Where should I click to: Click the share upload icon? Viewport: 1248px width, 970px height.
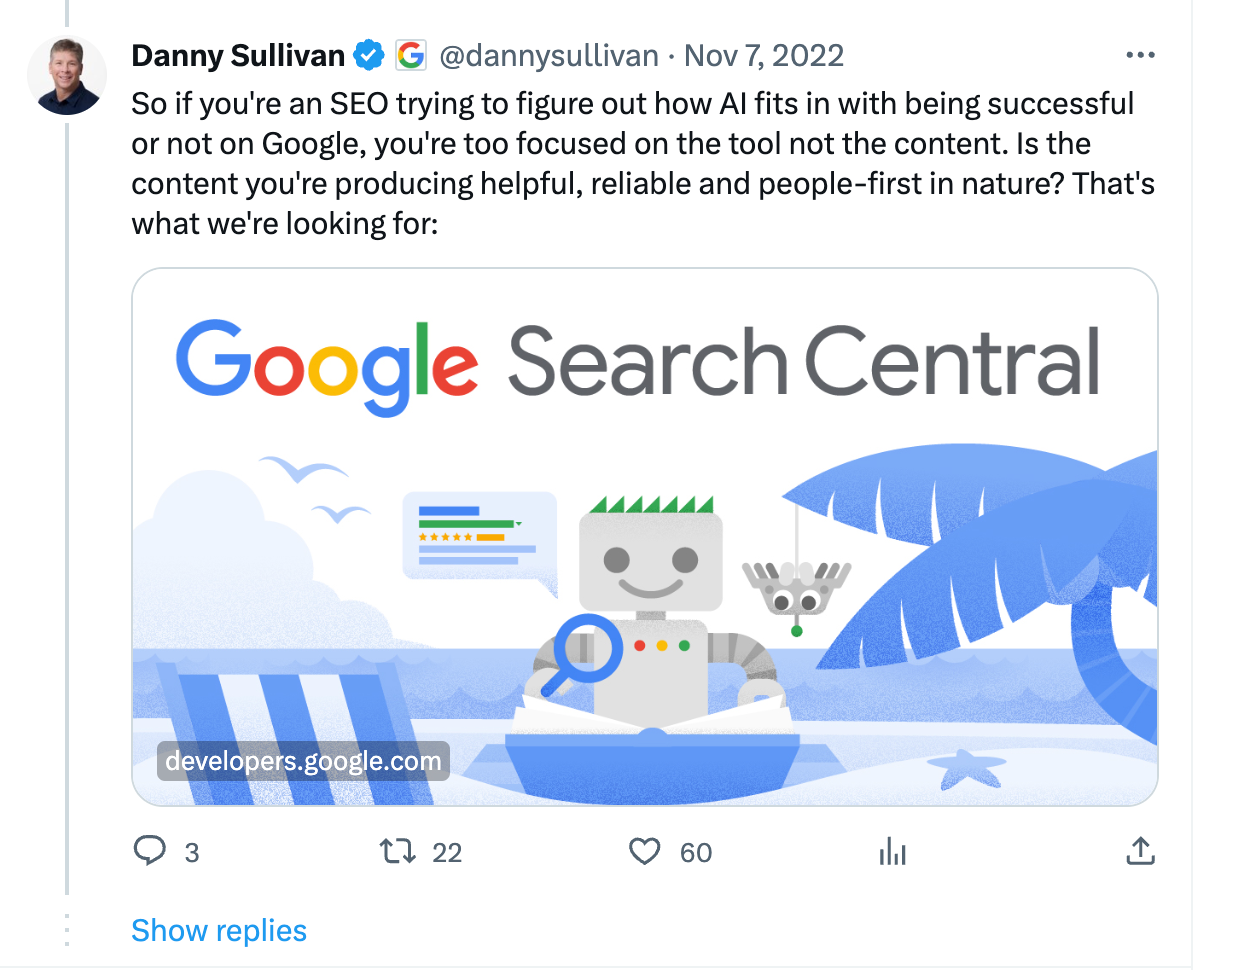[x=1140, y=851]
